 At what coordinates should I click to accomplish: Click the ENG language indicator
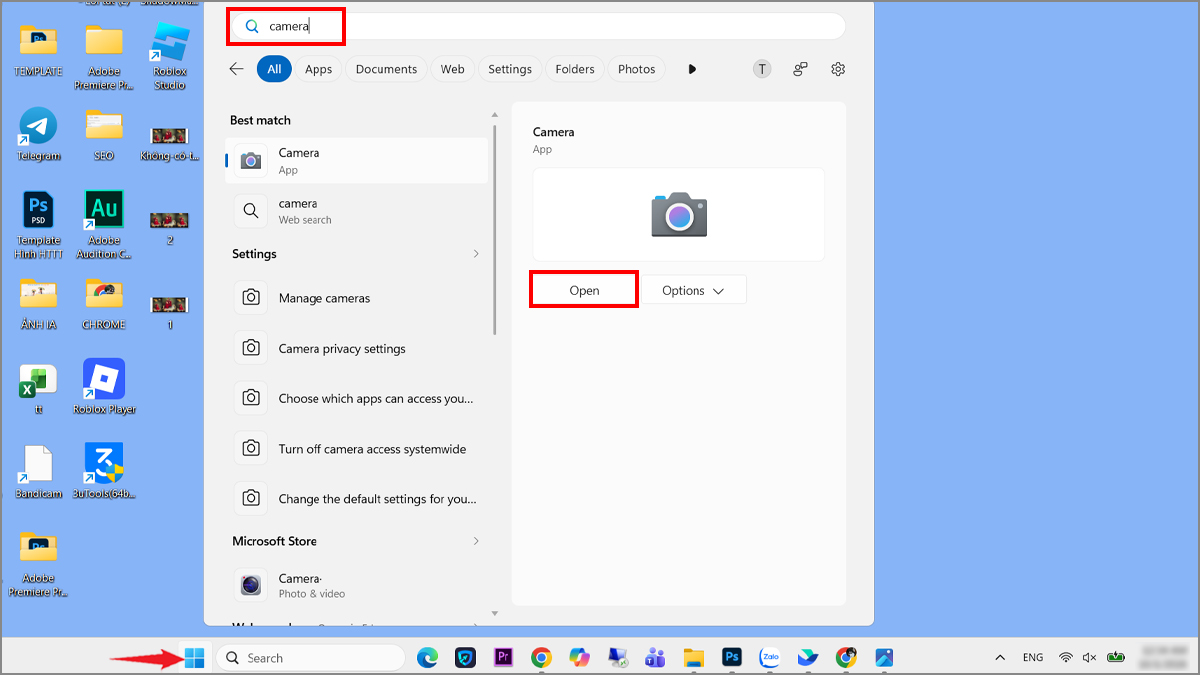(x=1033, y=657)
